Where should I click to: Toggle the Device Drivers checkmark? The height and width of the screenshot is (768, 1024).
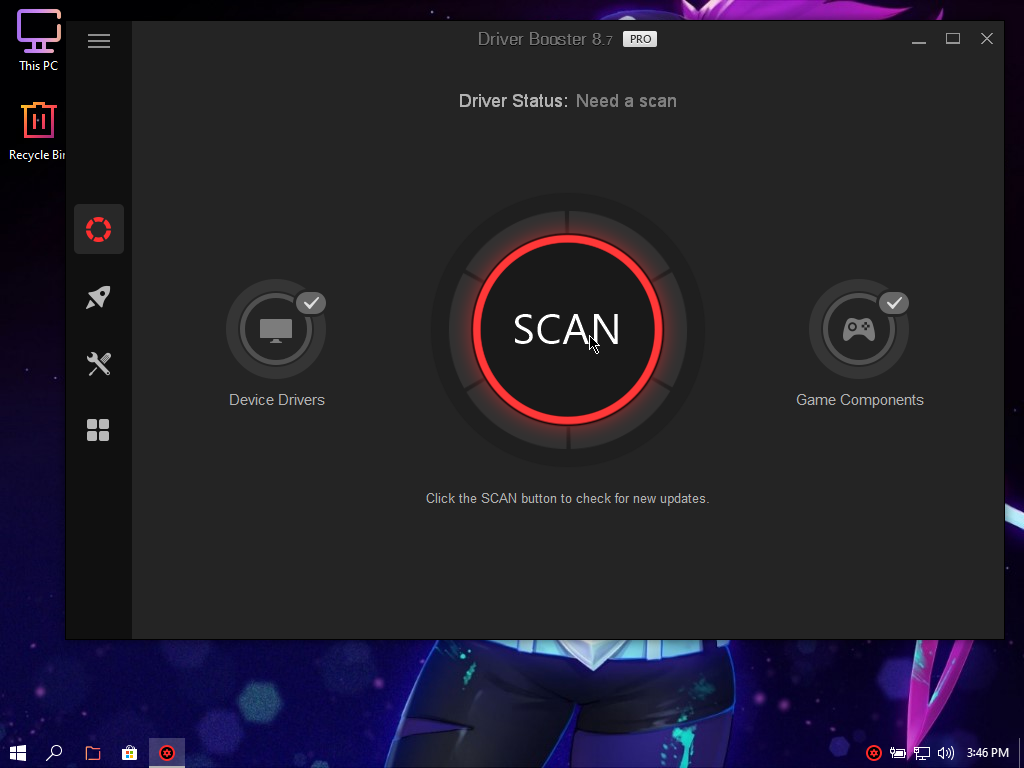pos(312,303)
